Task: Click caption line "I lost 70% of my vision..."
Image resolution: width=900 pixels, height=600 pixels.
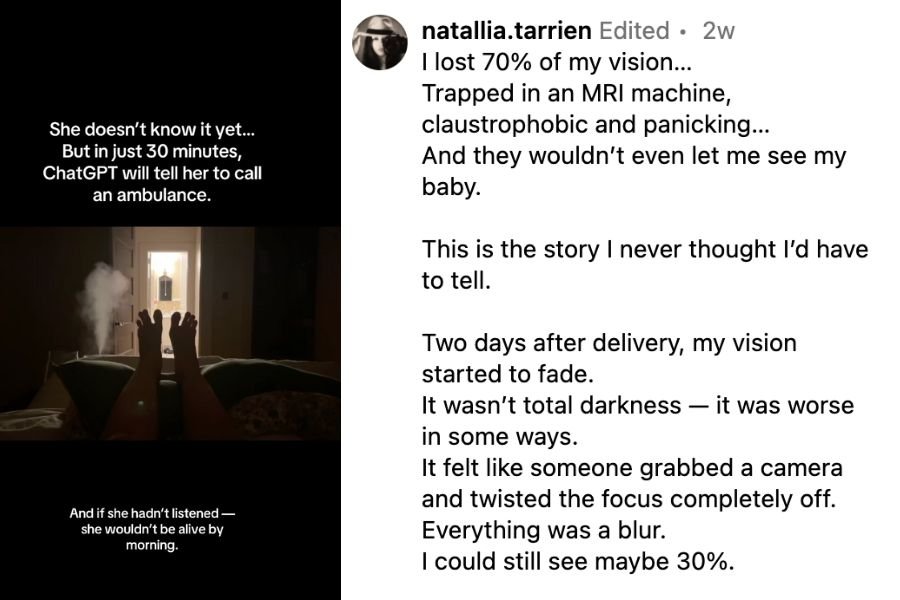Action: click(x=556, y=63)
